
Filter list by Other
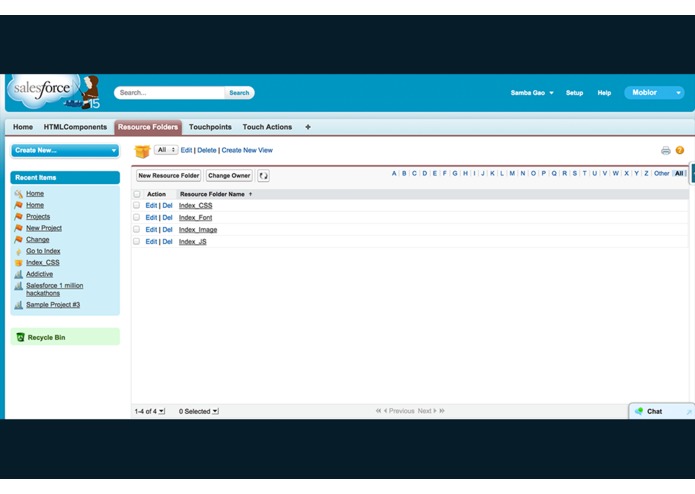pyautogui.click(x=661, y=173)
